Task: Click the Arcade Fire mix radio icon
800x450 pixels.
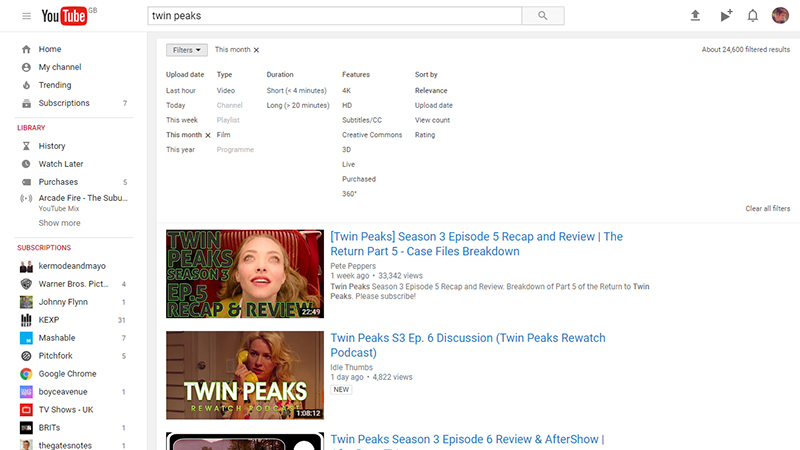Action: pyautogui.click(x=26, y=198)
